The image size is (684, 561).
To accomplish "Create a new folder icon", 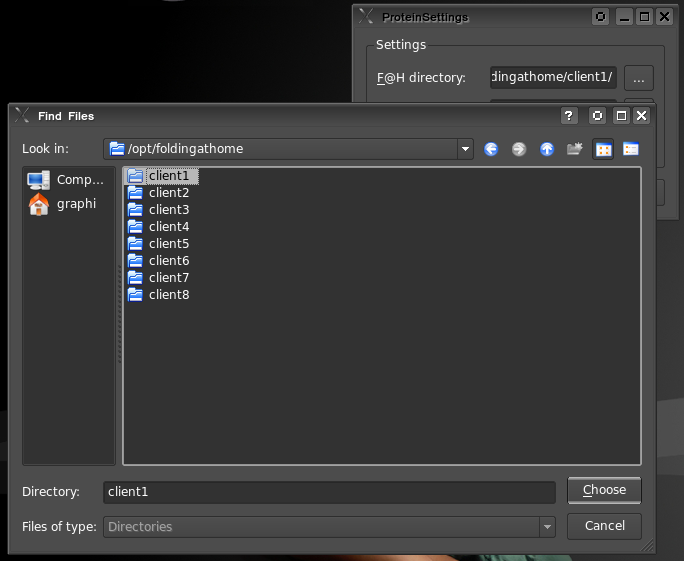I will (575, 149).
